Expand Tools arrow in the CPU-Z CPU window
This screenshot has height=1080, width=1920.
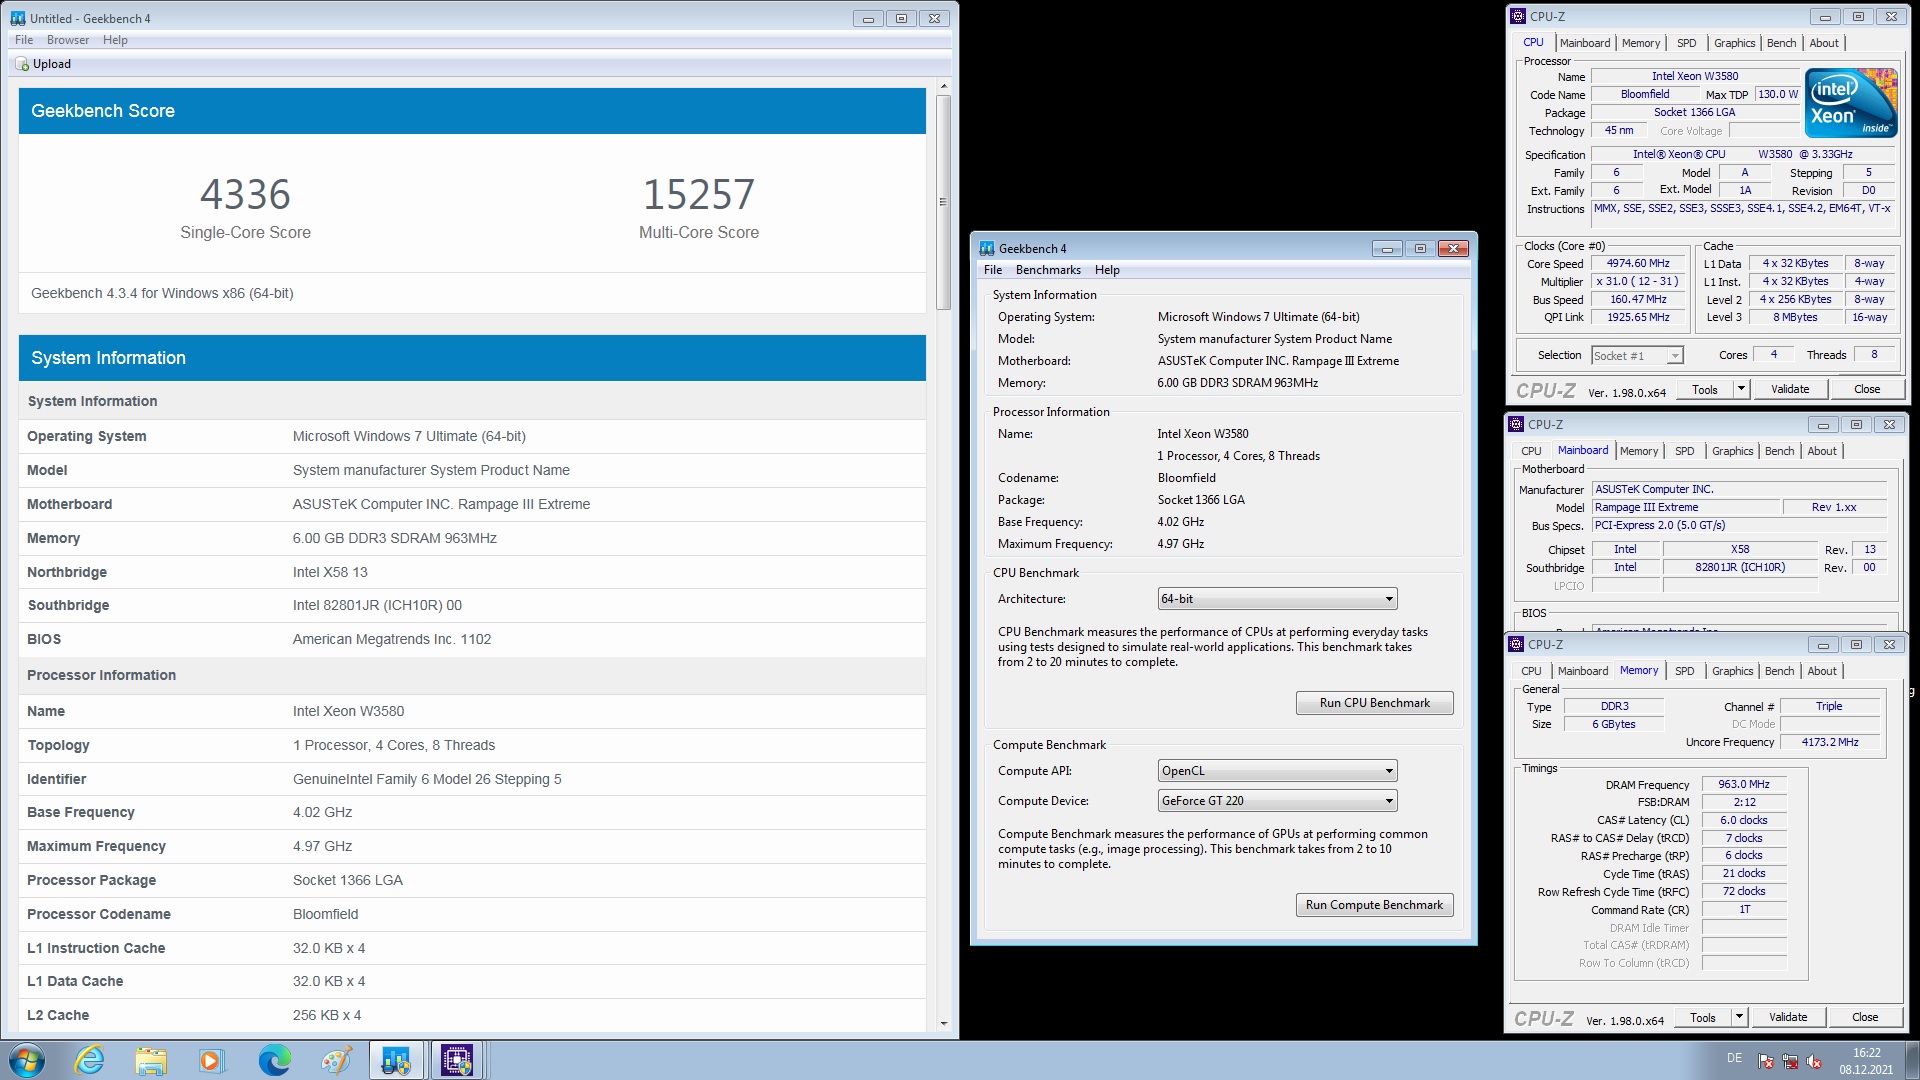coord(1741,389)
